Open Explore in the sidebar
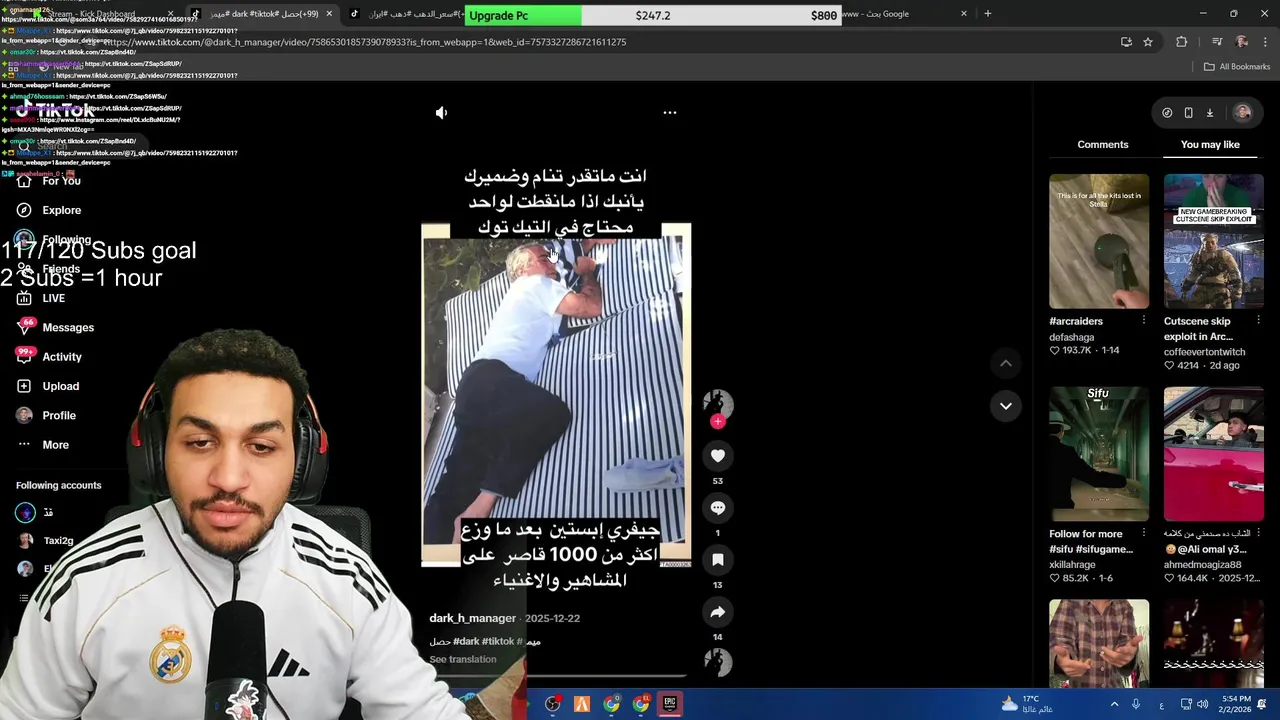1280x720 pixels. click(61, 210)
